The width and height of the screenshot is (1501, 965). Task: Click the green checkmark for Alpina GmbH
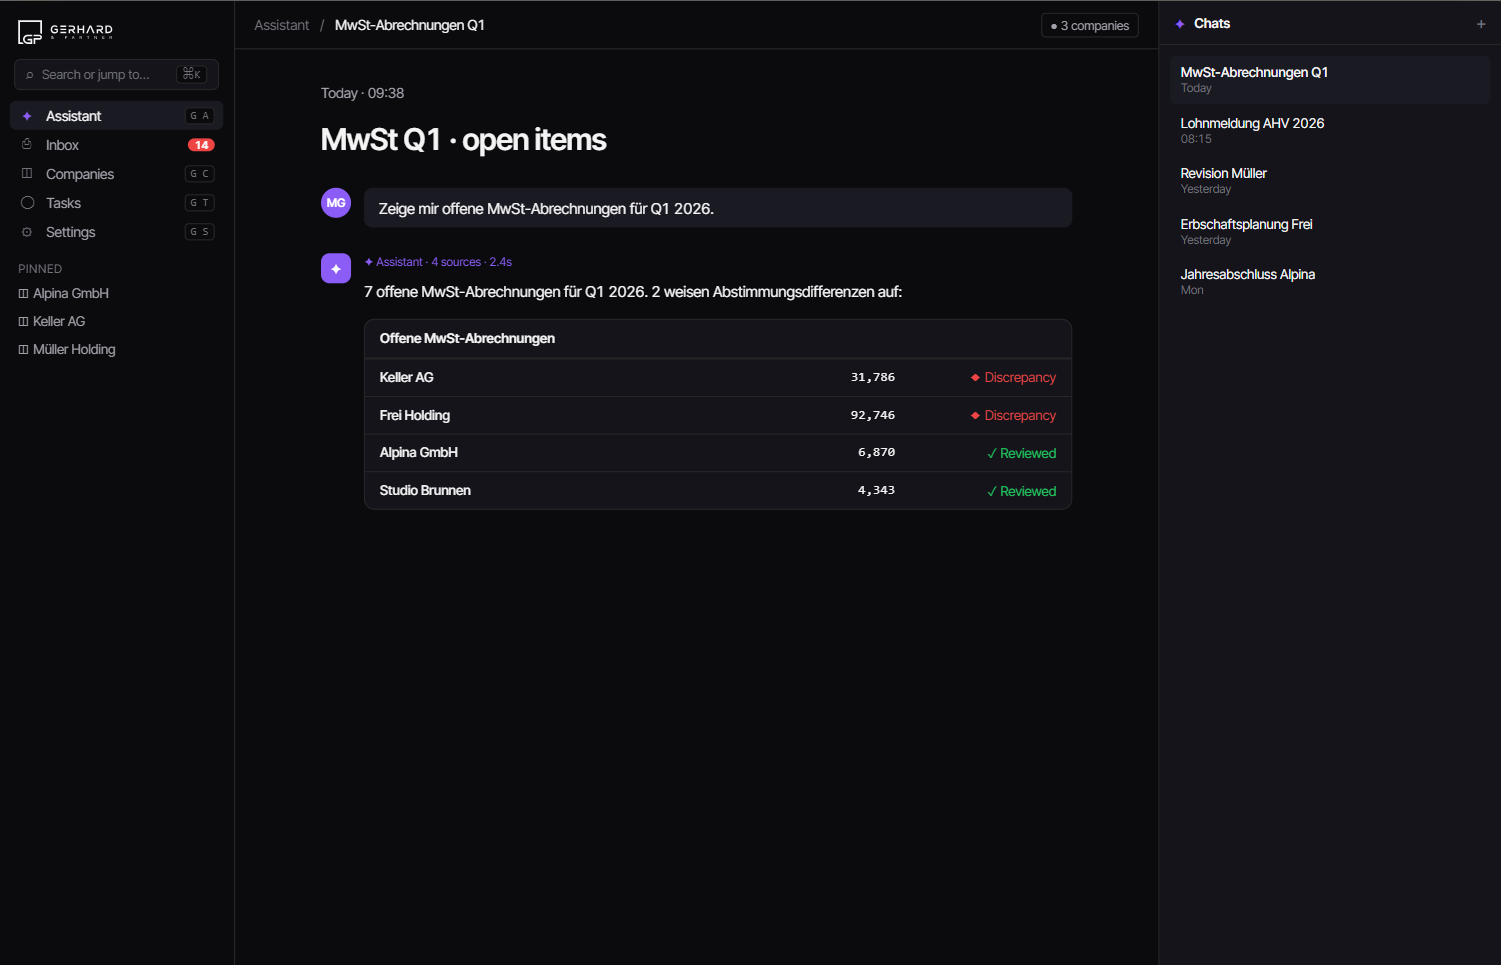pyautogui.click(x=992, y=453)
